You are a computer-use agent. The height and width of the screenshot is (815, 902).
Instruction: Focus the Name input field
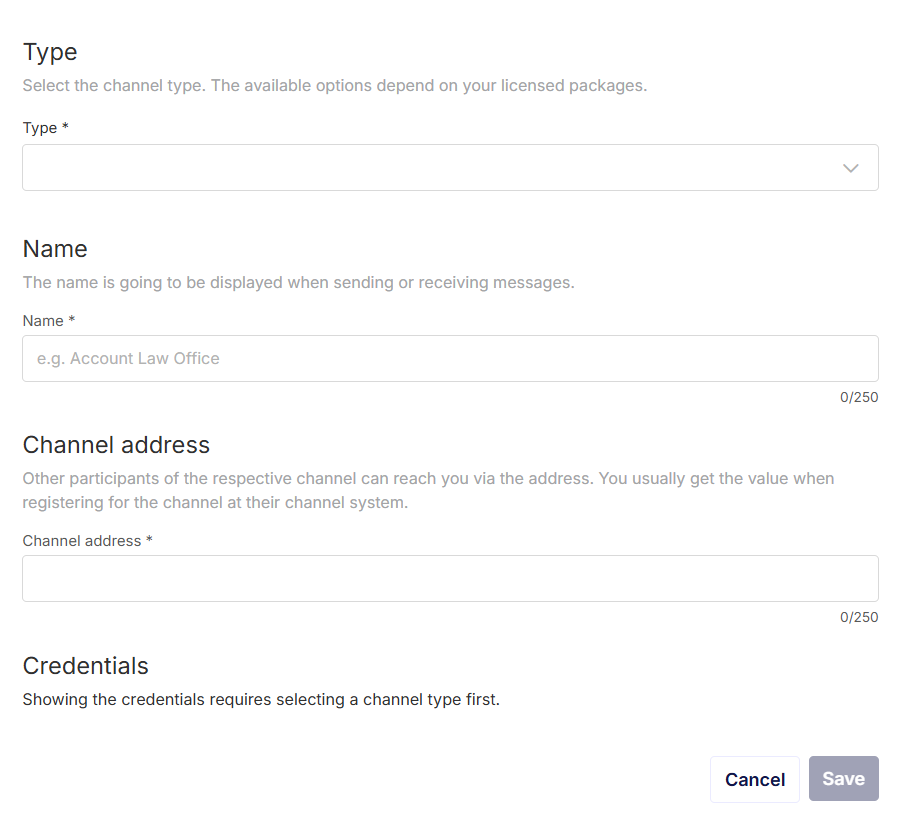450,358
